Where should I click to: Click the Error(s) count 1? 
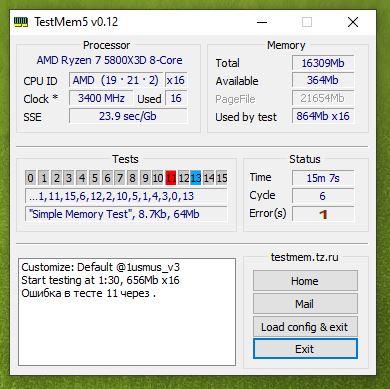(323, 214)
